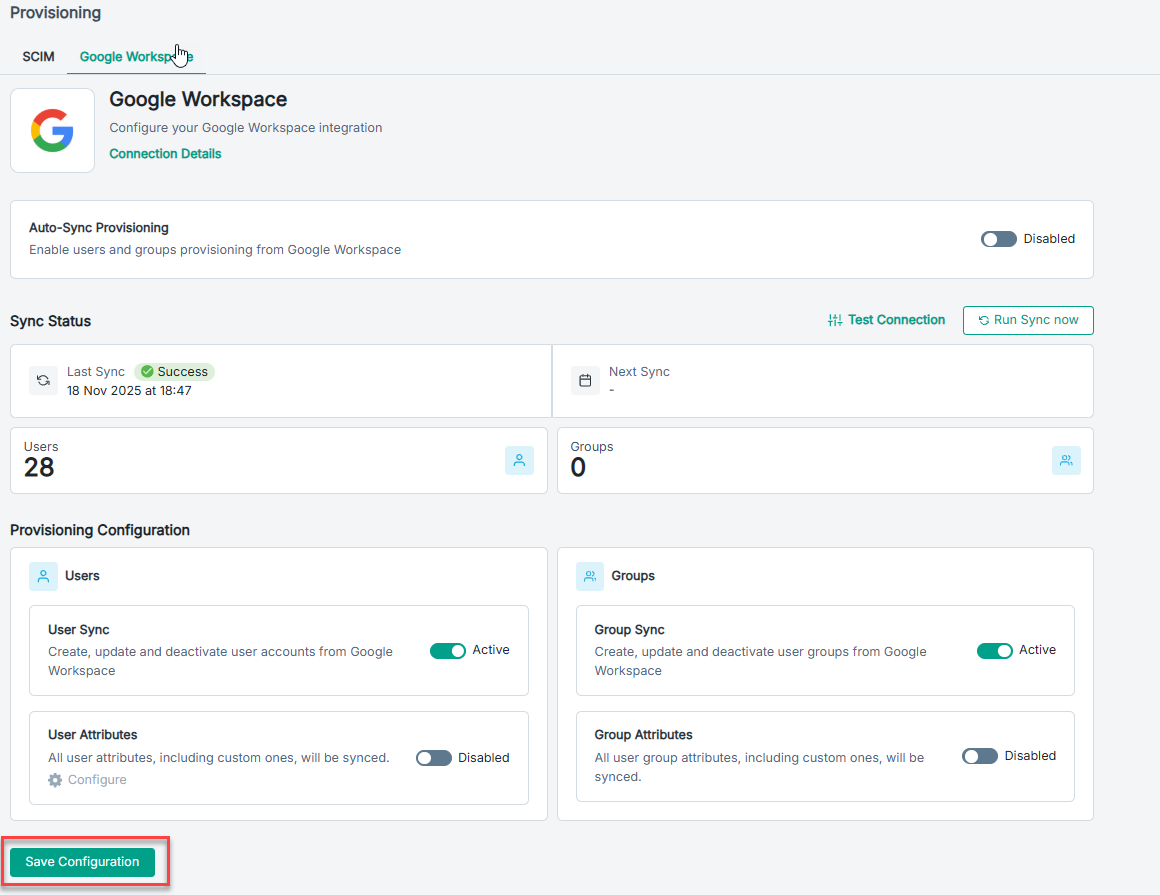Enable the User Attributes toggle
This screenshot has width=1160, height=895.
click(x=434, y=758)
